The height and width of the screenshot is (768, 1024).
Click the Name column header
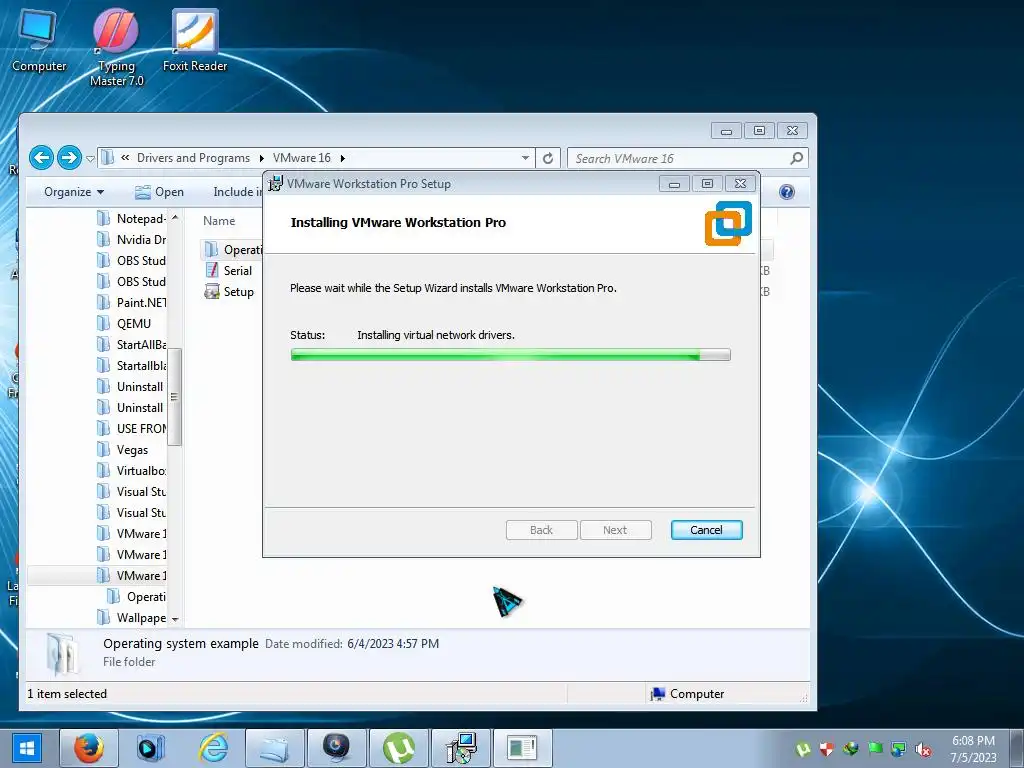pyautogui.click(x=219, y=221)
